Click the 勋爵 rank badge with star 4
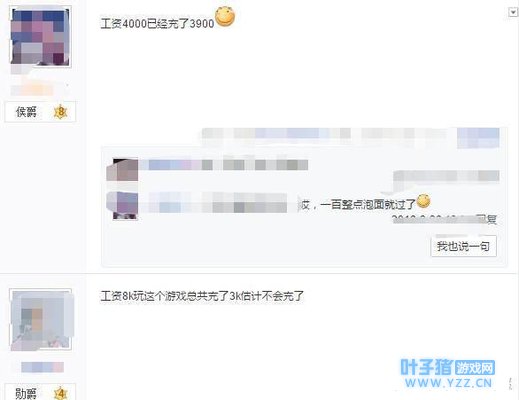 click(x=40, y=393)
